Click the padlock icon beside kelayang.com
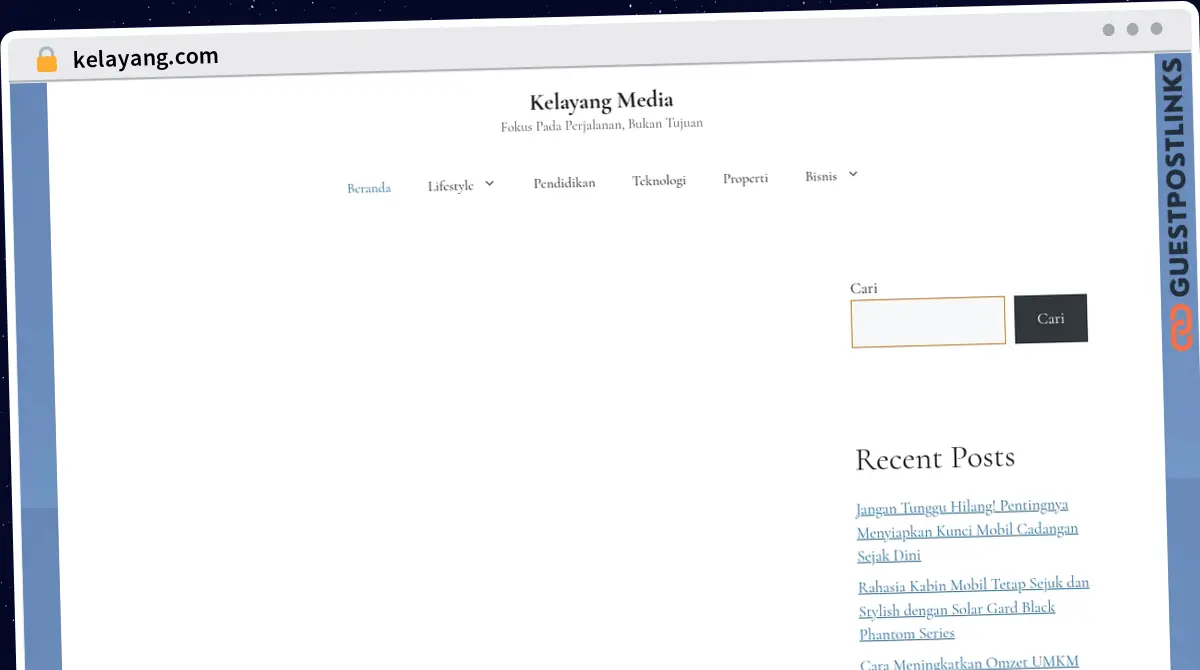Screen dimensions: 1200x670 (46, 60)
